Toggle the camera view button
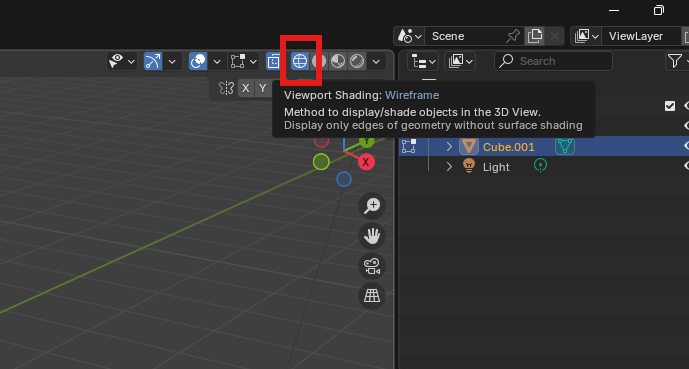Image resolution: width=689 pixels, height=369 pixels. (372, 266)
